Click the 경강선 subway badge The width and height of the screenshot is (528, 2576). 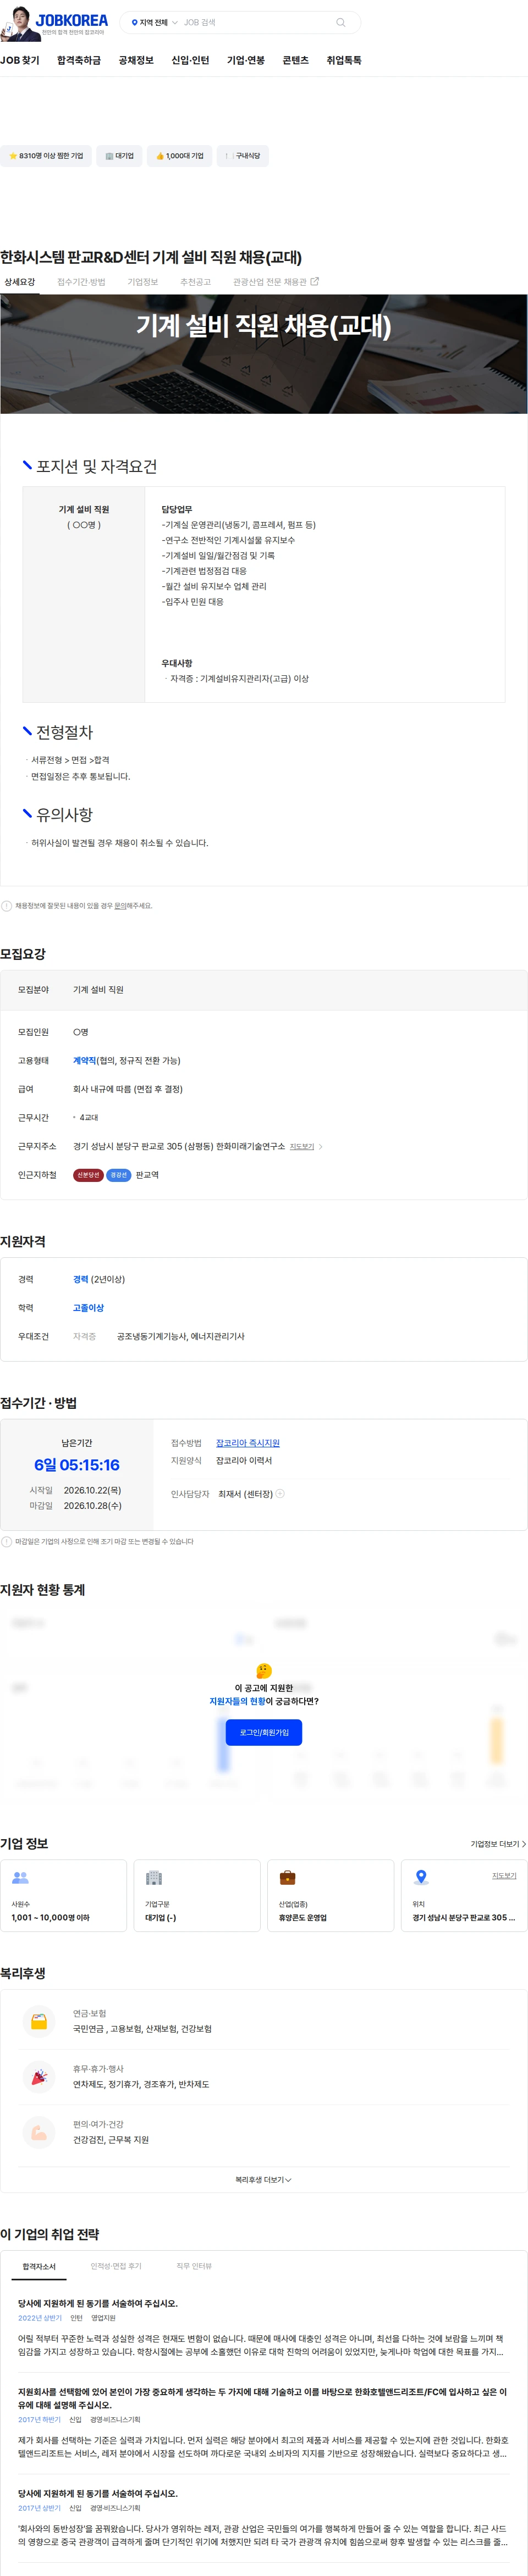pyautogui.click(x=119, y=1175)
